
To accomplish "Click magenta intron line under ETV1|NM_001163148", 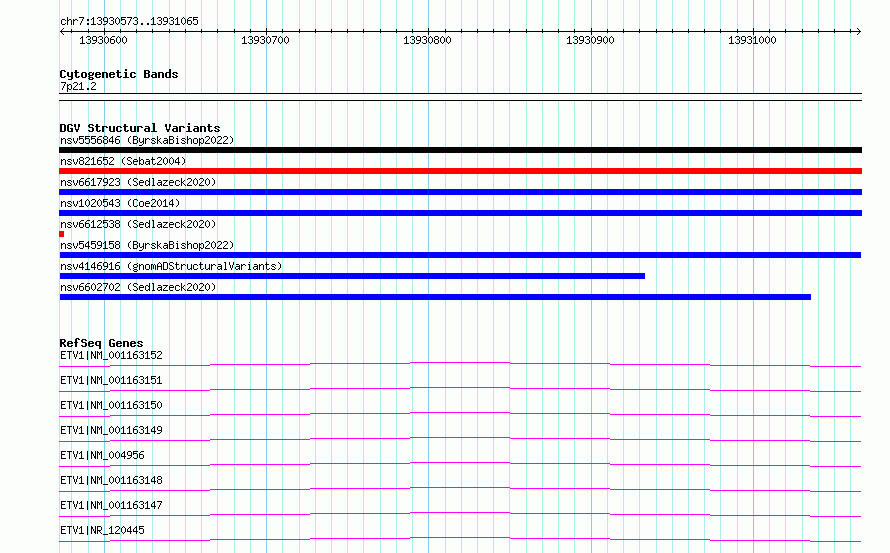I will pyautogui.click(x=460, y=488).
